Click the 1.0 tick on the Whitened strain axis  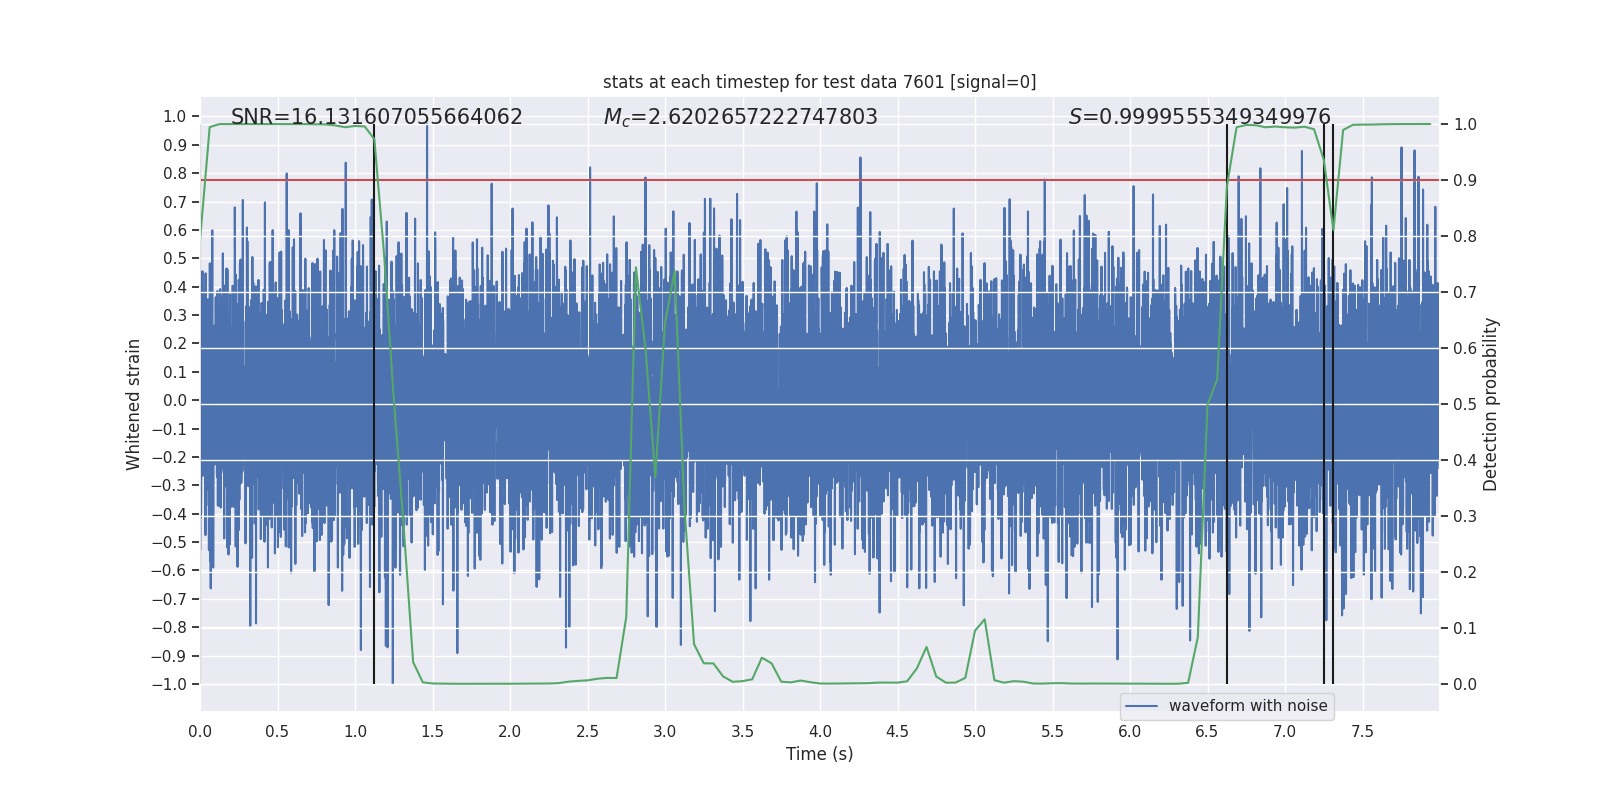[x=175, y=117]
